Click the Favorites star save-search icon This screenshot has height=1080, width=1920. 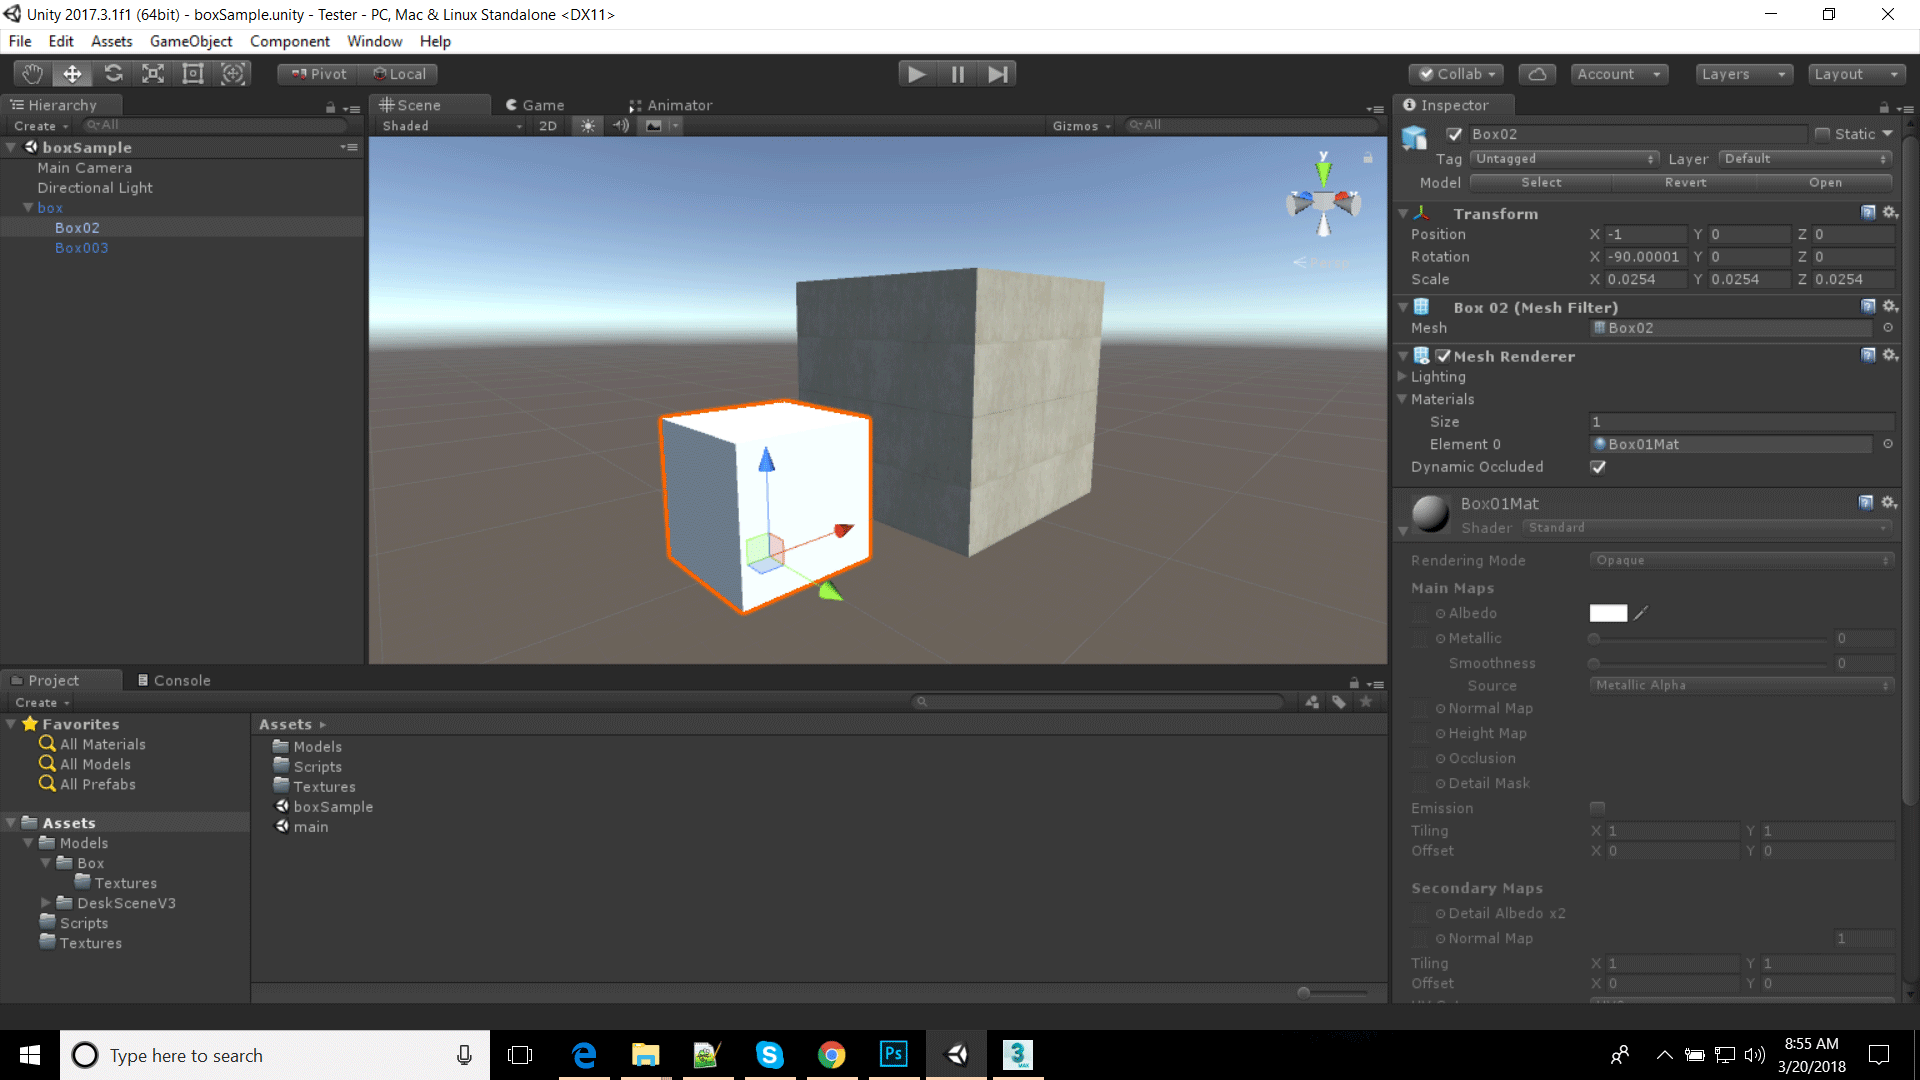click(x=1366, y=702)
